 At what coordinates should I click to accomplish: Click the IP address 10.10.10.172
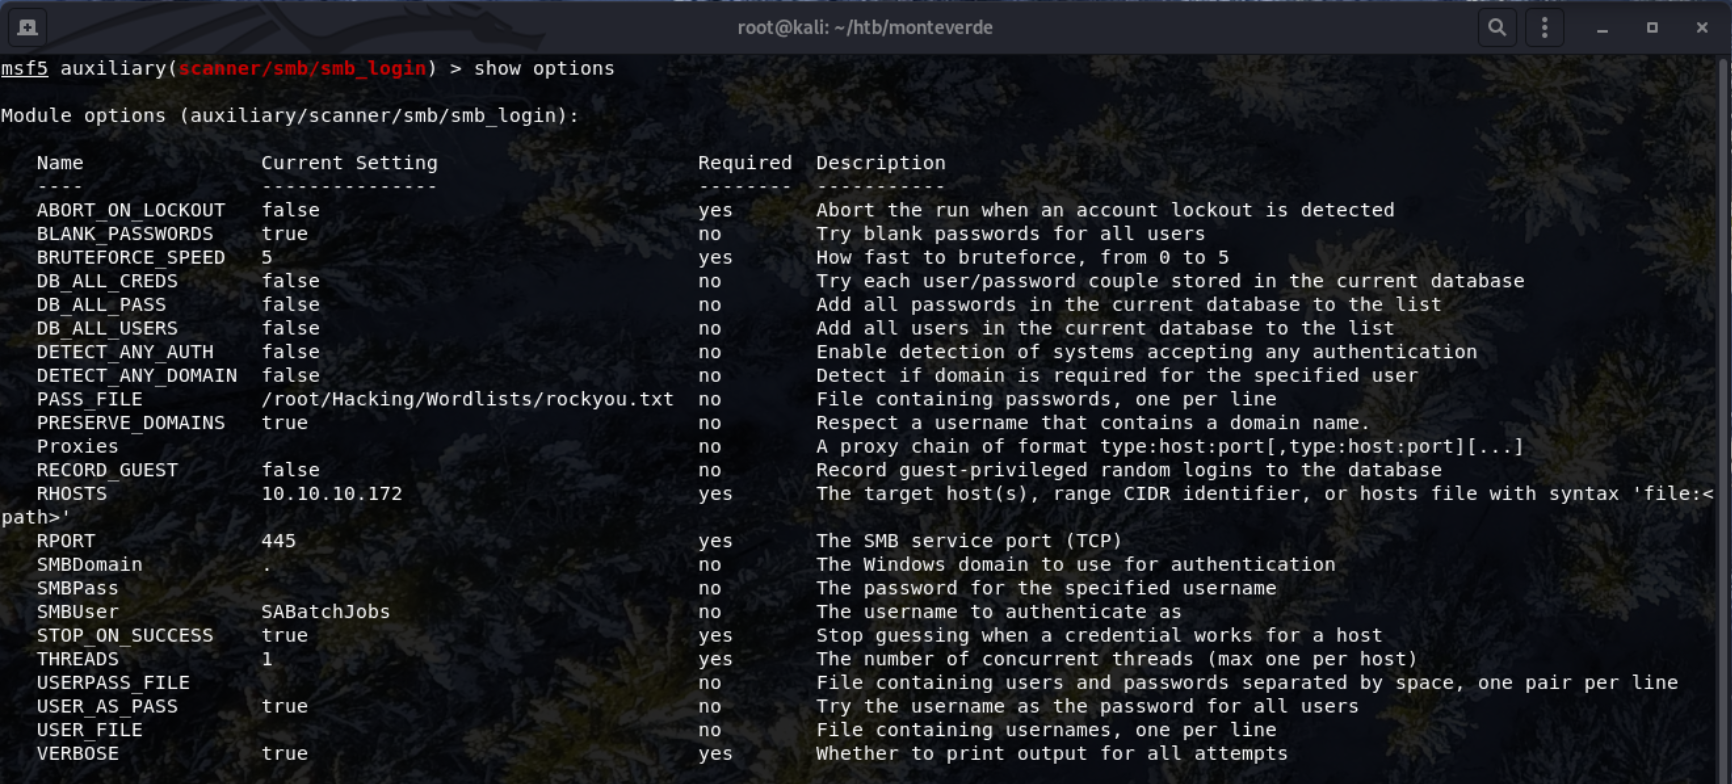tap(332, 493)
